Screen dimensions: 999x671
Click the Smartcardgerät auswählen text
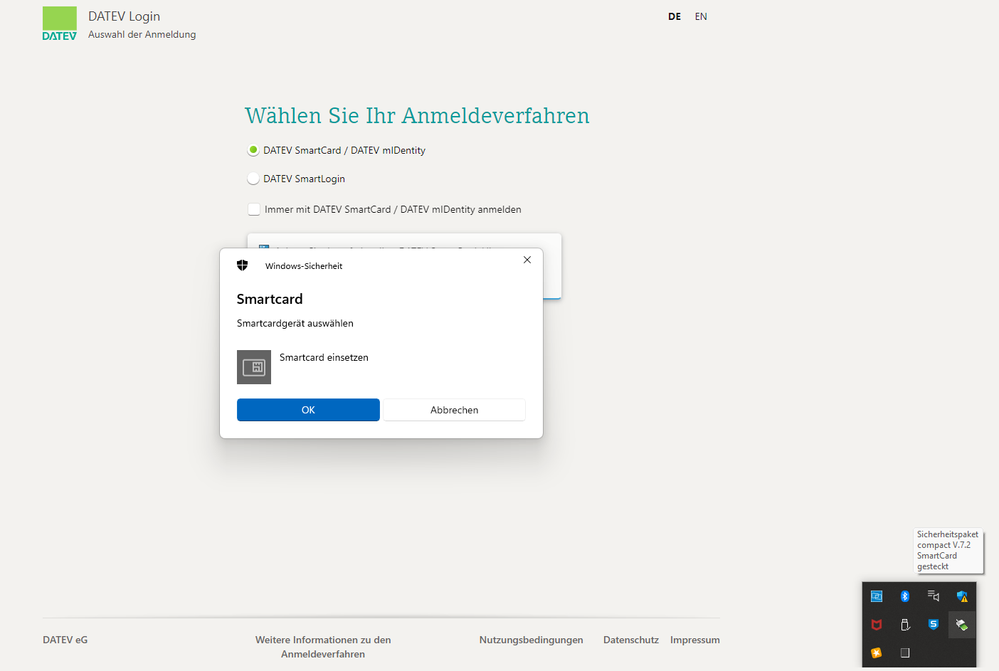pos(295,323)
